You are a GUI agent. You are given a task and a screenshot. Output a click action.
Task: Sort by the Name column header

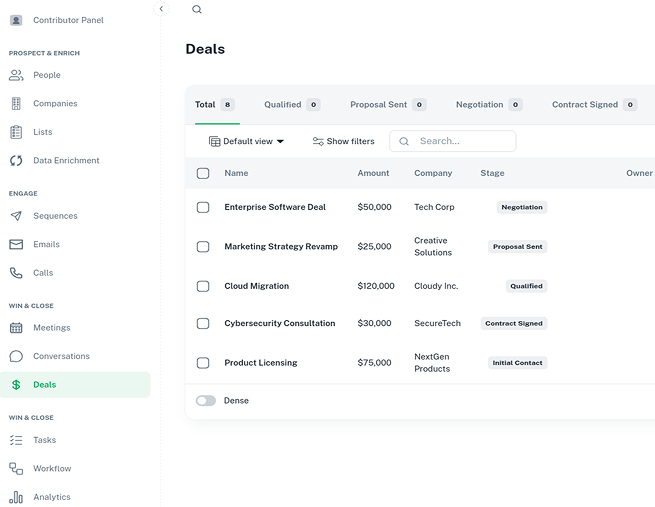coord(236,173)
